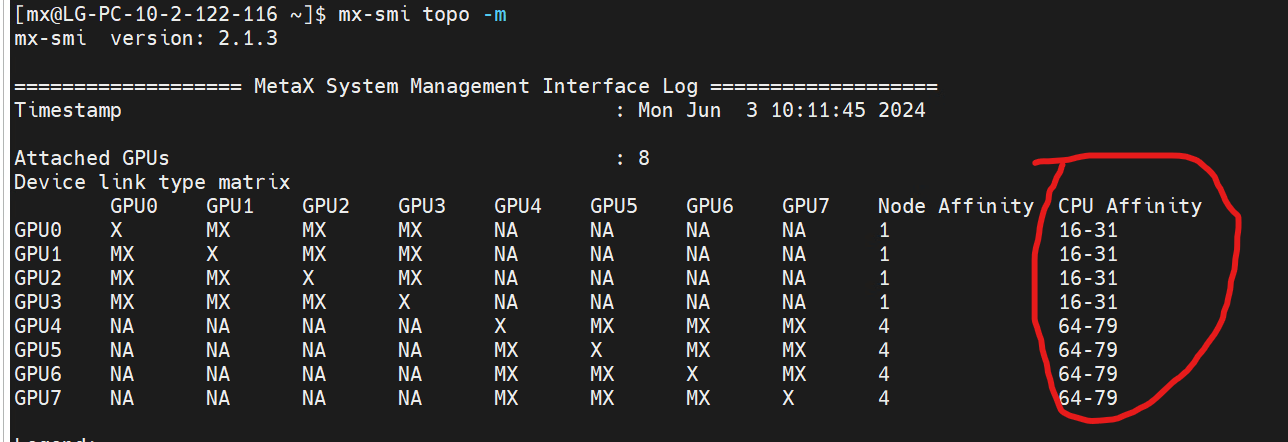The image size is (1288, 442).
Task: Select Node Affinity value 1 in the GPU0 row
Action: pos(884,230)
